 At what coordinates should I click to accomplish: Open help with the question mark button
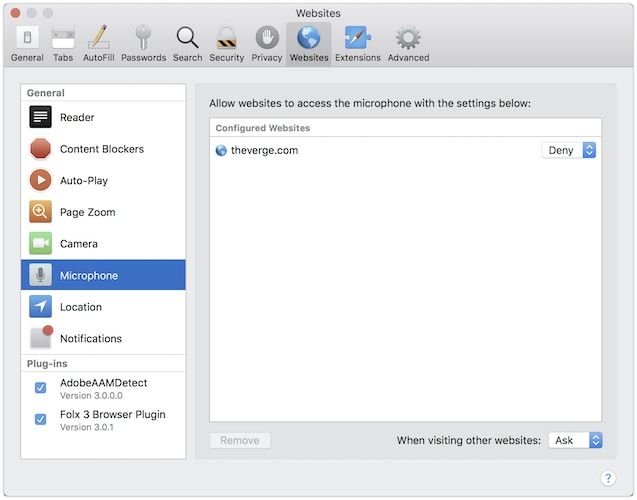(607, 478)
